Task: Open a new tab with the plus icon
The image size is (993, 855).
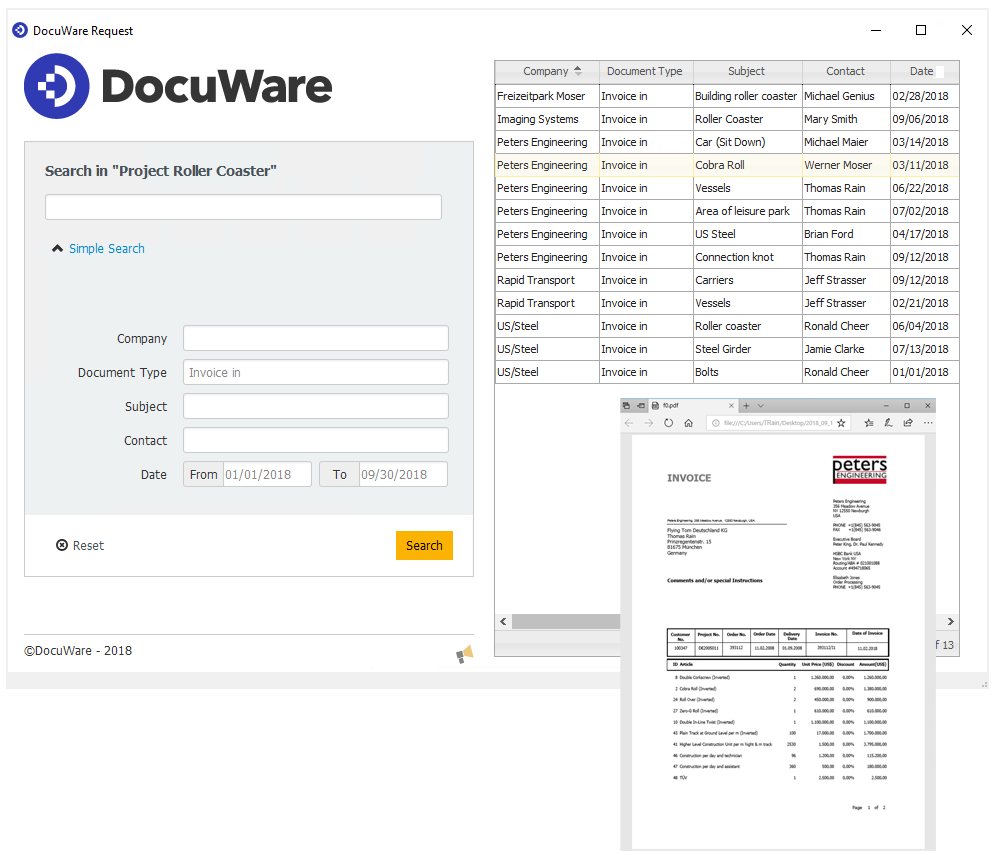Action: pyautogui.click(x=746, y=405)
